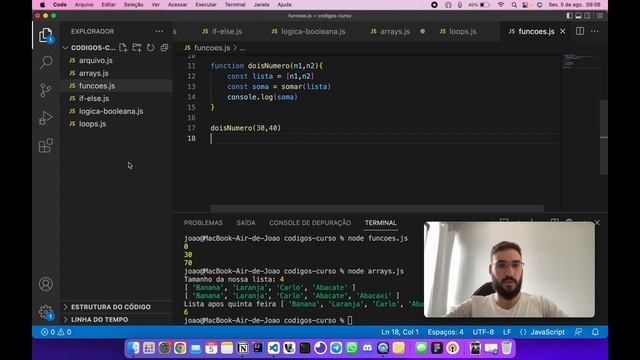Image resolution: width=640 pixels, height=360 pixels.
Task: Open the Manage gear settings icon
Action: coord(46,312)
